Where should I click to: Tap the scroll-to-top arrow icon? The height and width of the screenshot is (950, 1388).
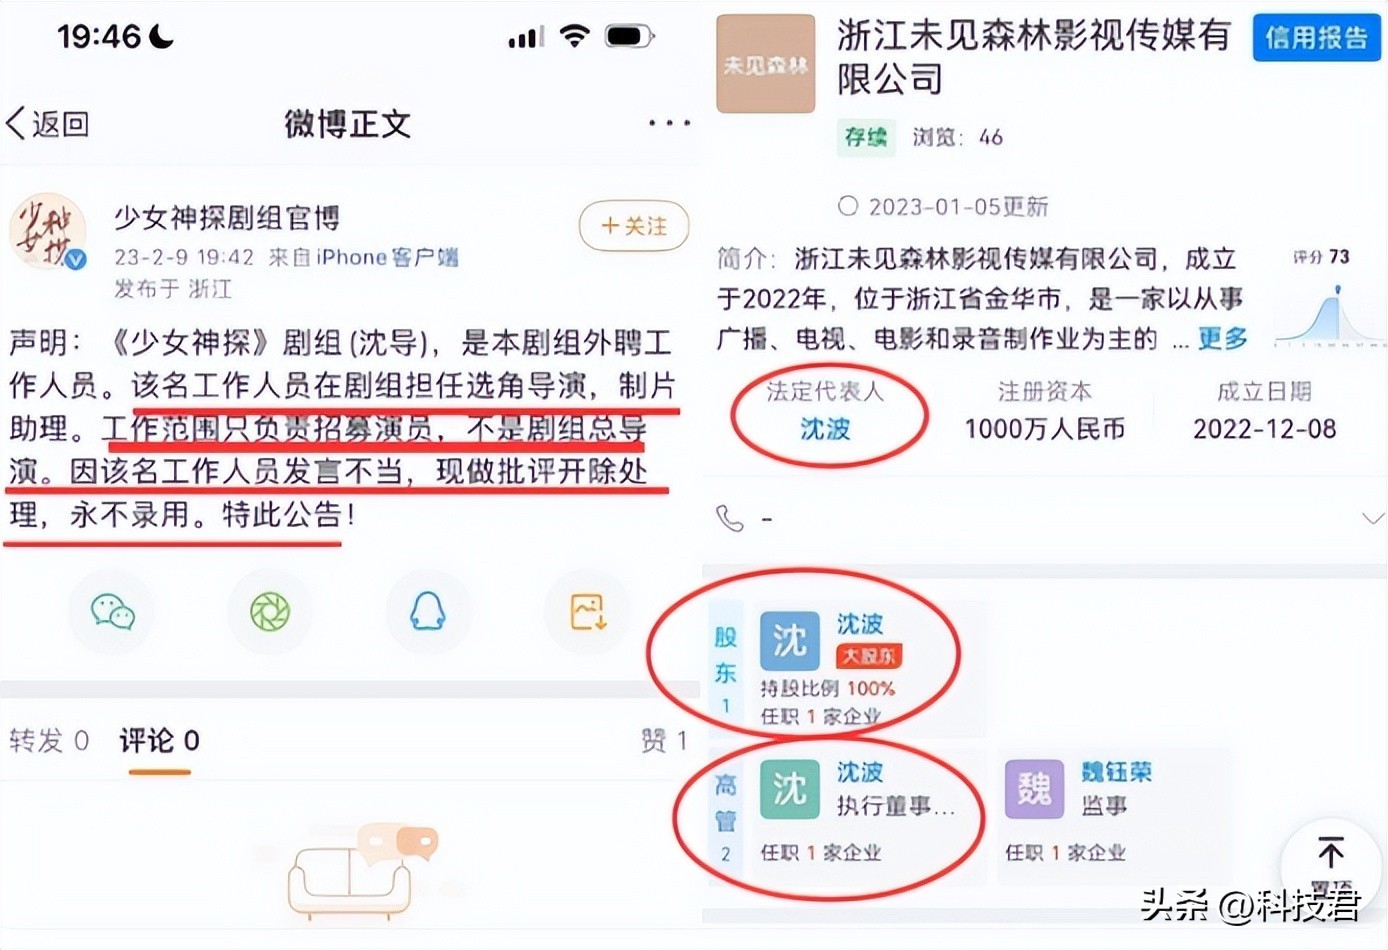coord(1331,853)
